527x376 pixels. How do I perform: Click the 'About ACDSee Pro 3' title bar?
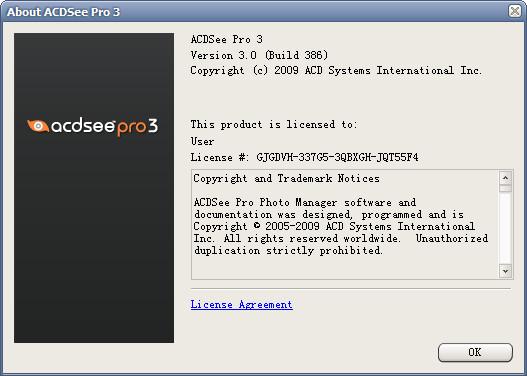coord(255,12)
